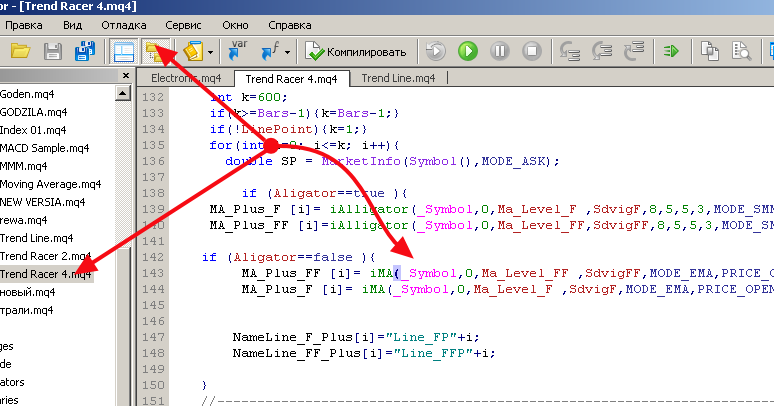Select Trend Line.mq4 in the file list
Screen dimensions: 774x406
37,238
